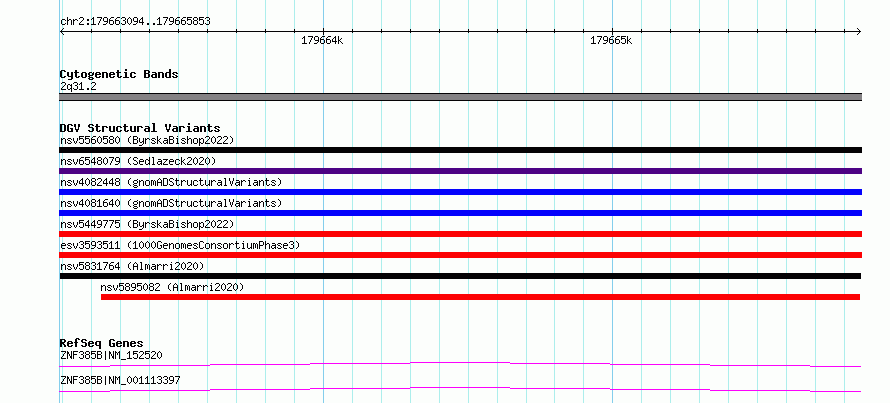This screenshot has height=403, width=890.
Task: Select the black nsv5560580 variant bar
Action: pyautogui.click(x=460, y=150)
